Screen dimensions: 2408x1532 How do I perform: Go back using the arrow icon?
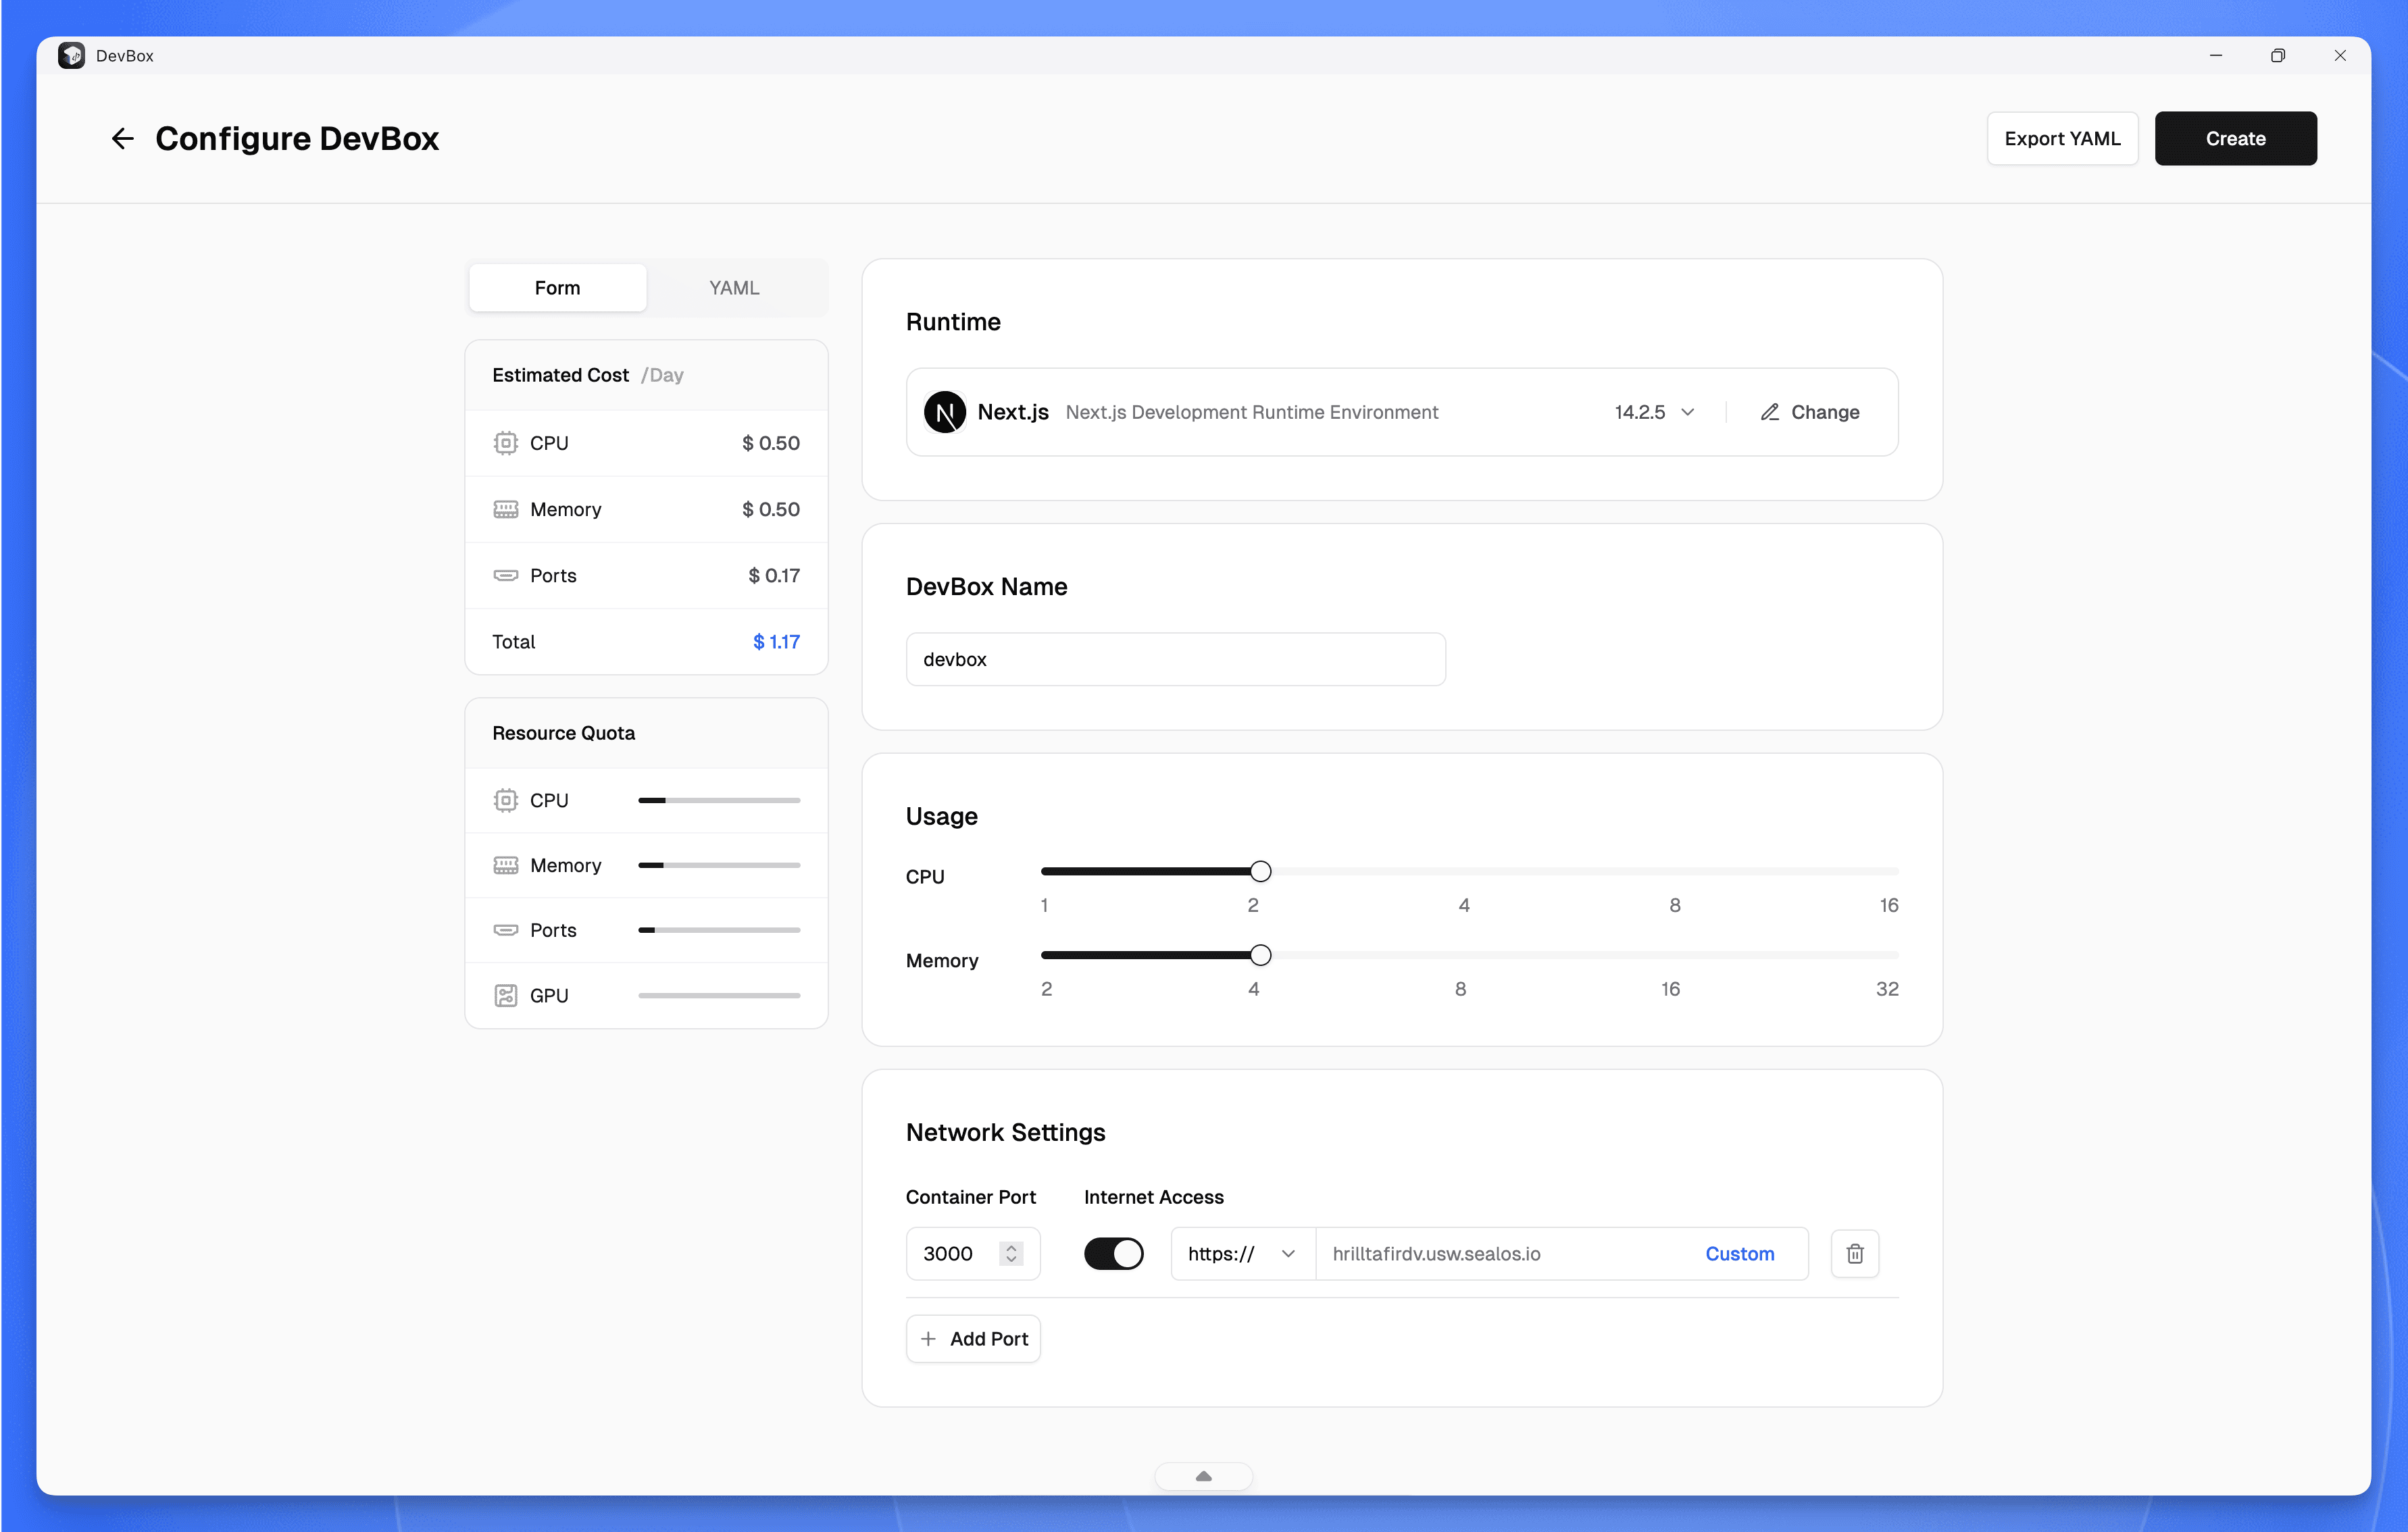coord(122,138)
